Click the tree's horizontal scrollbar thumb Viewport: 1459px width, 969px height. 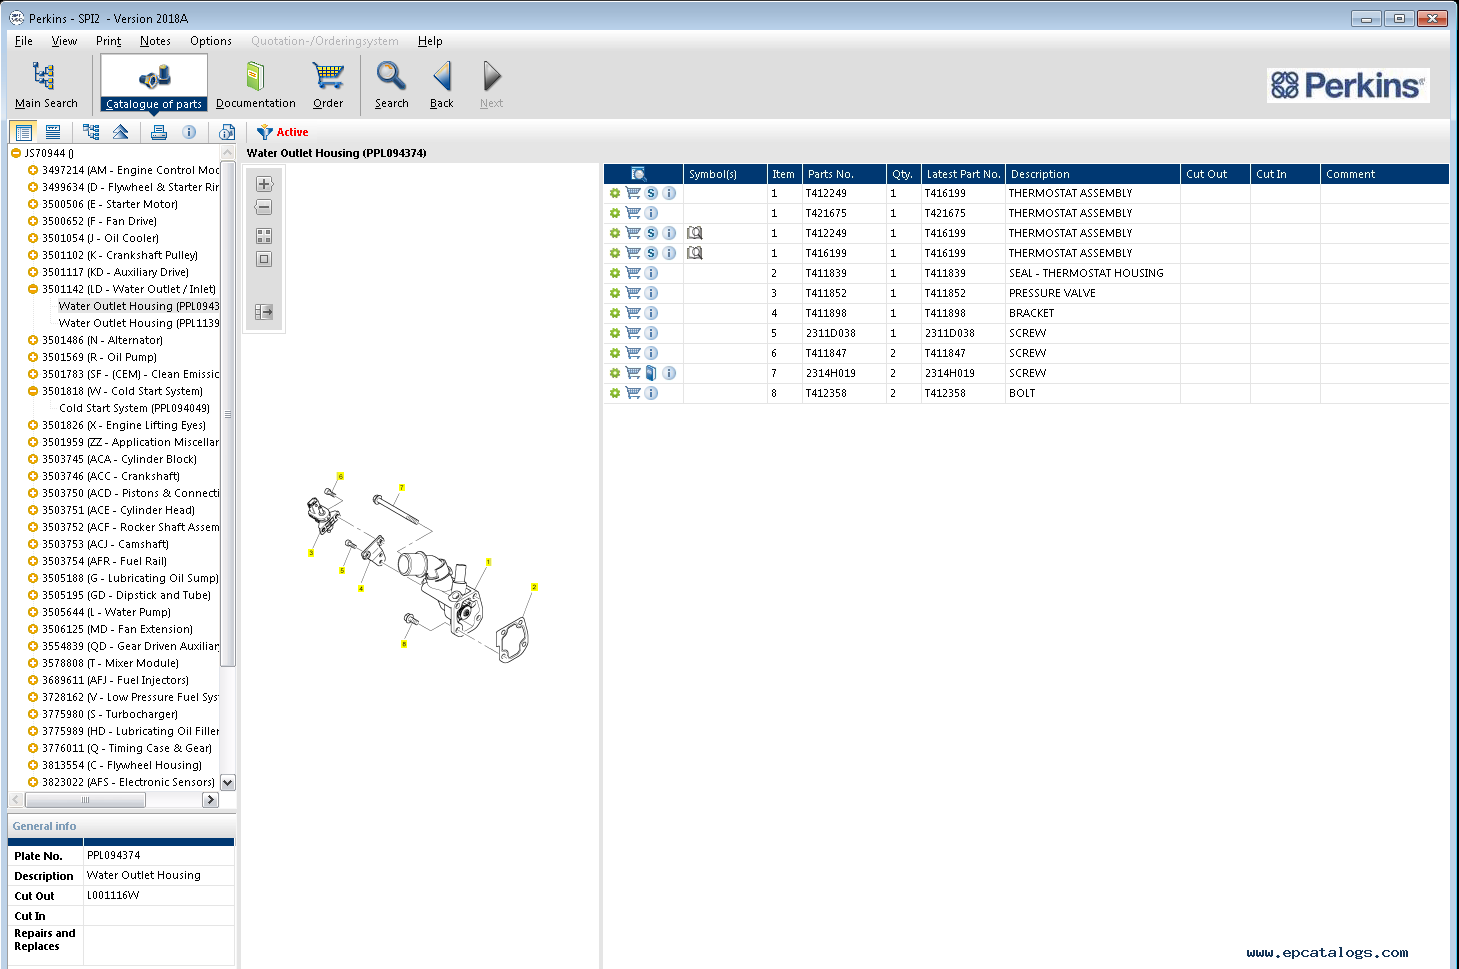pyautogui.click(x=85, y=800)
